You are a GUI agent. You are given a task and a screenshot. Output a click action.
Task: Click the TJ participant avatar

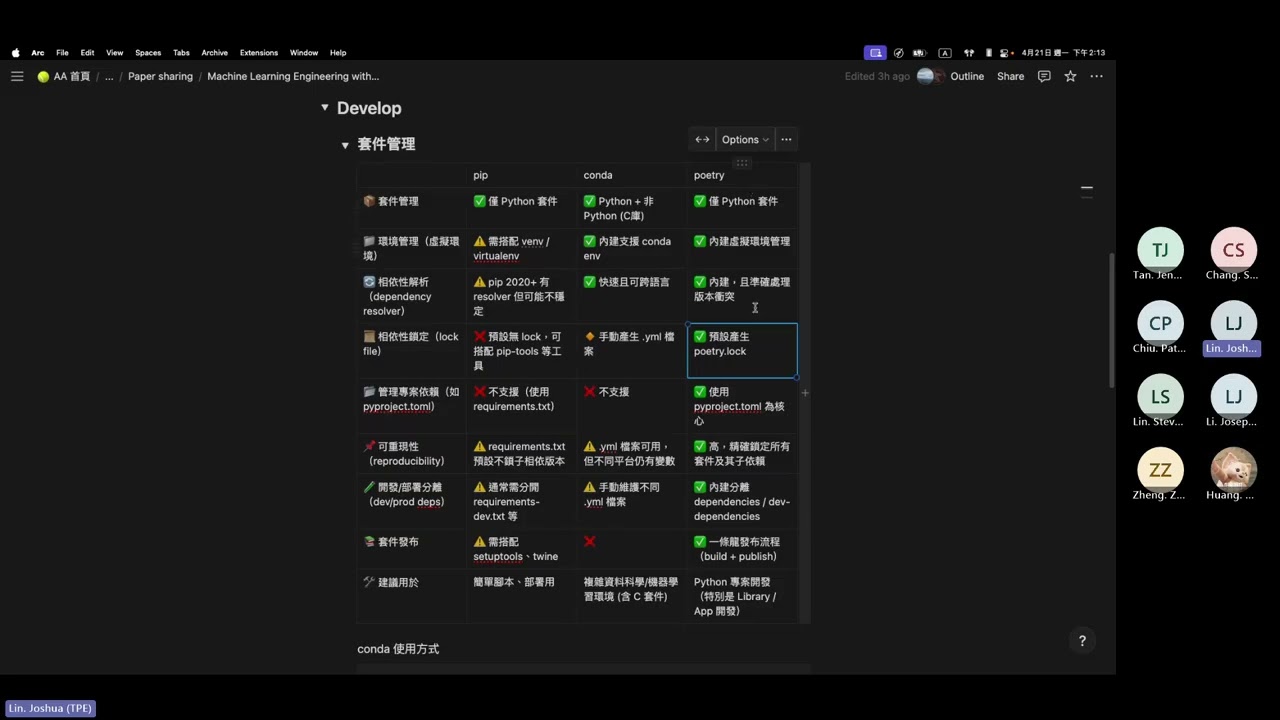[x=1160, y=250]
